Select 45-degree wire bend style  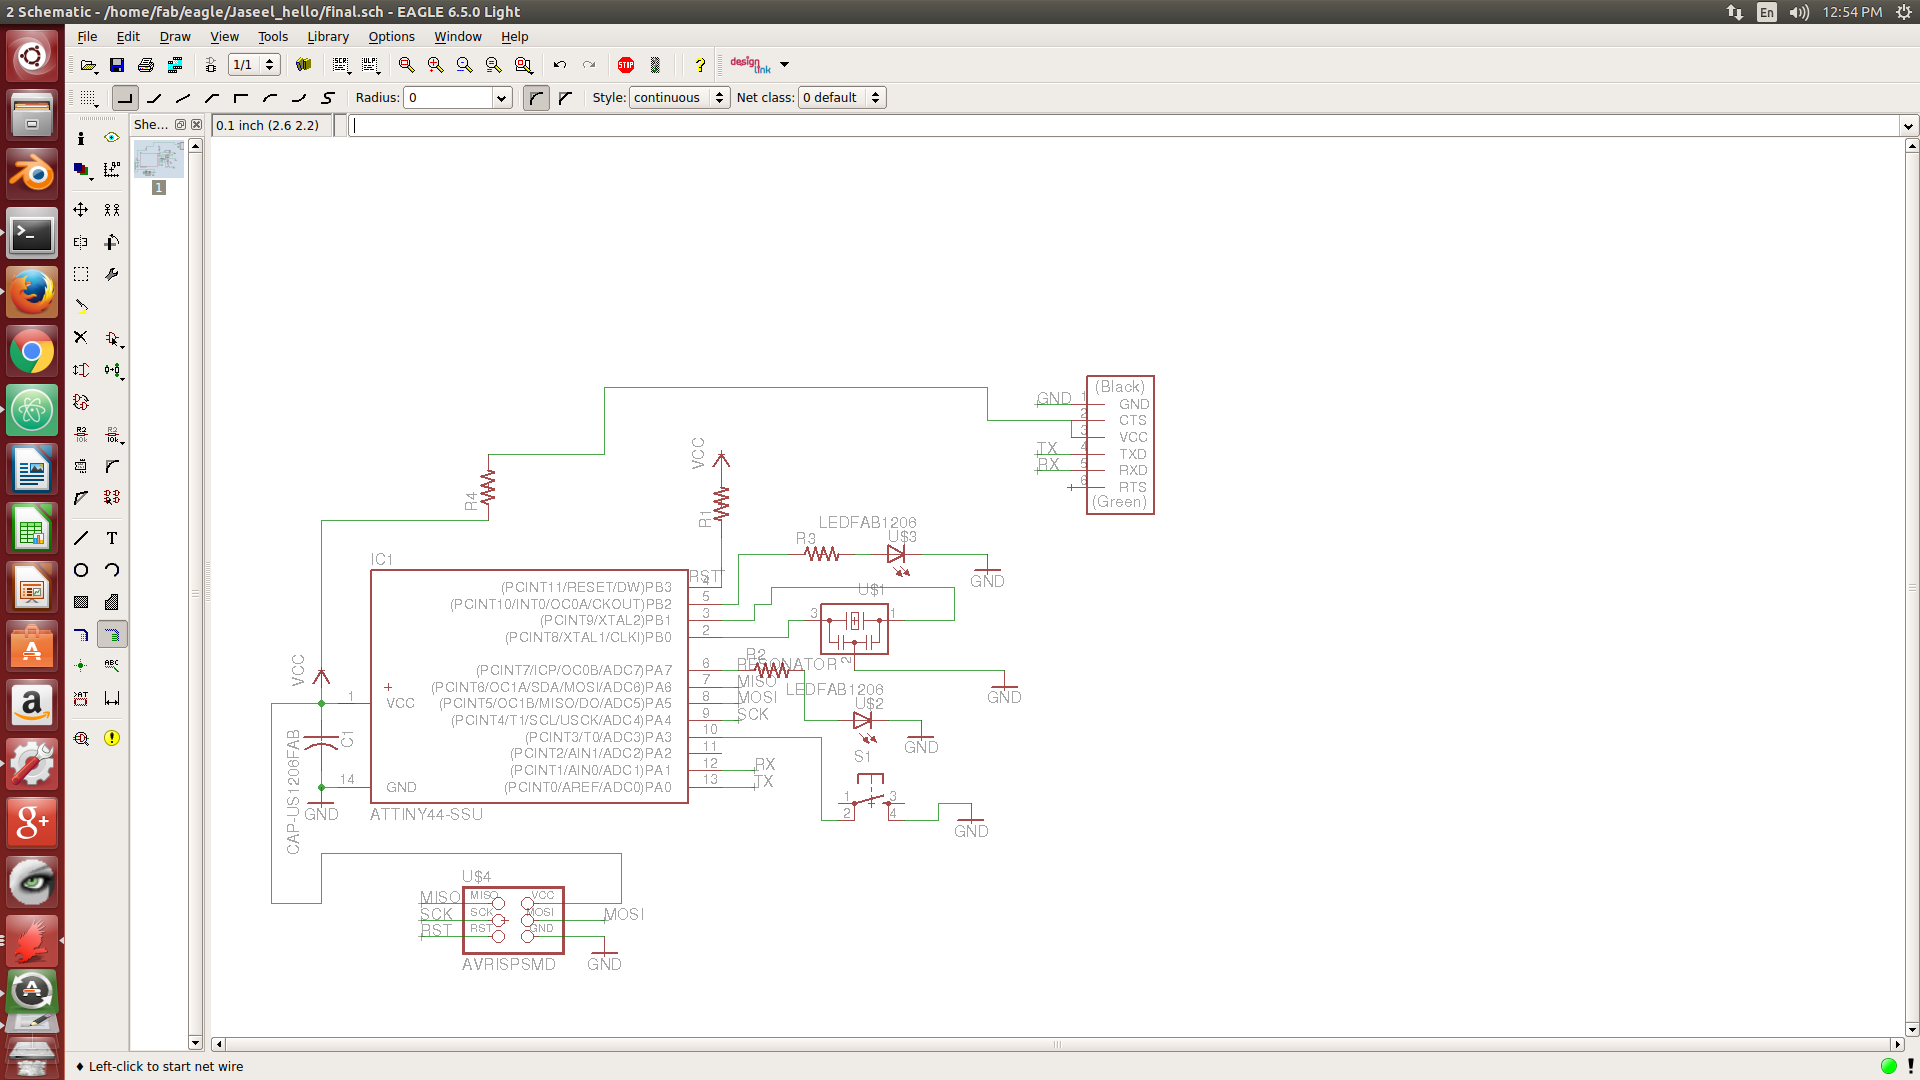154,98
